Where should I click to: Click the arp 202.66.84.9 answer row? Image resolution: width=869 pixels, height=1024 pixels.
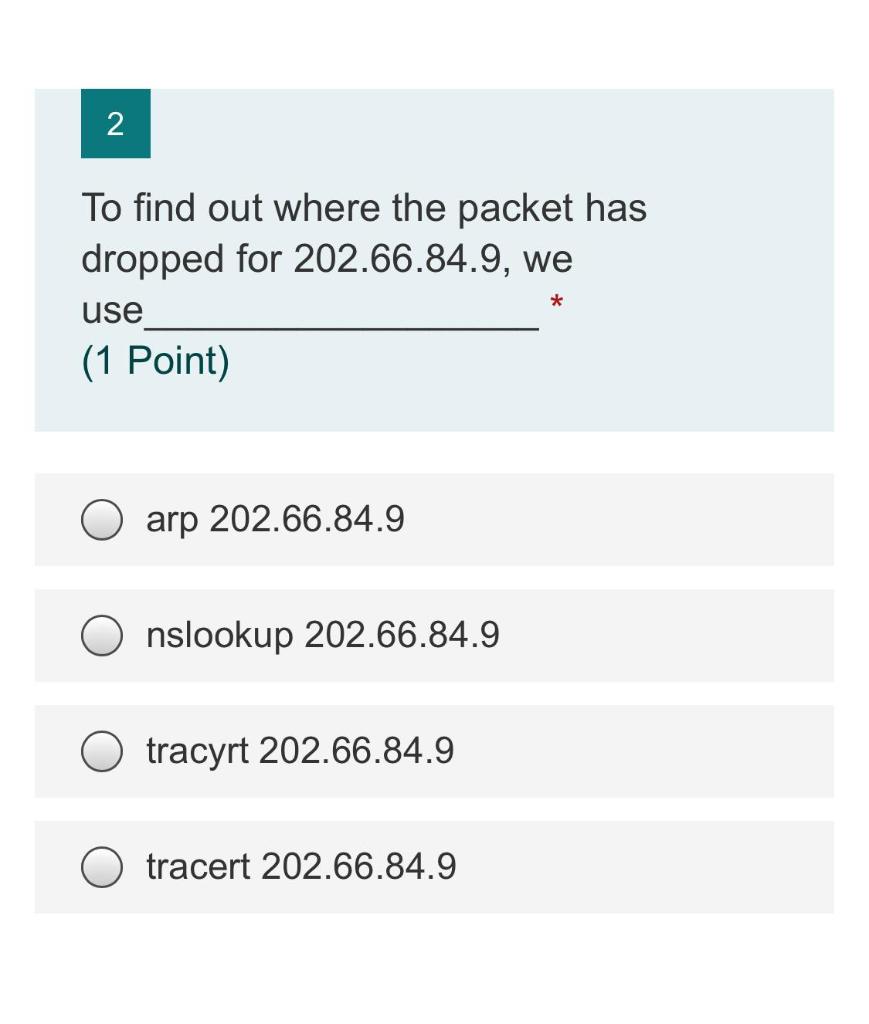tap(434, 519)
